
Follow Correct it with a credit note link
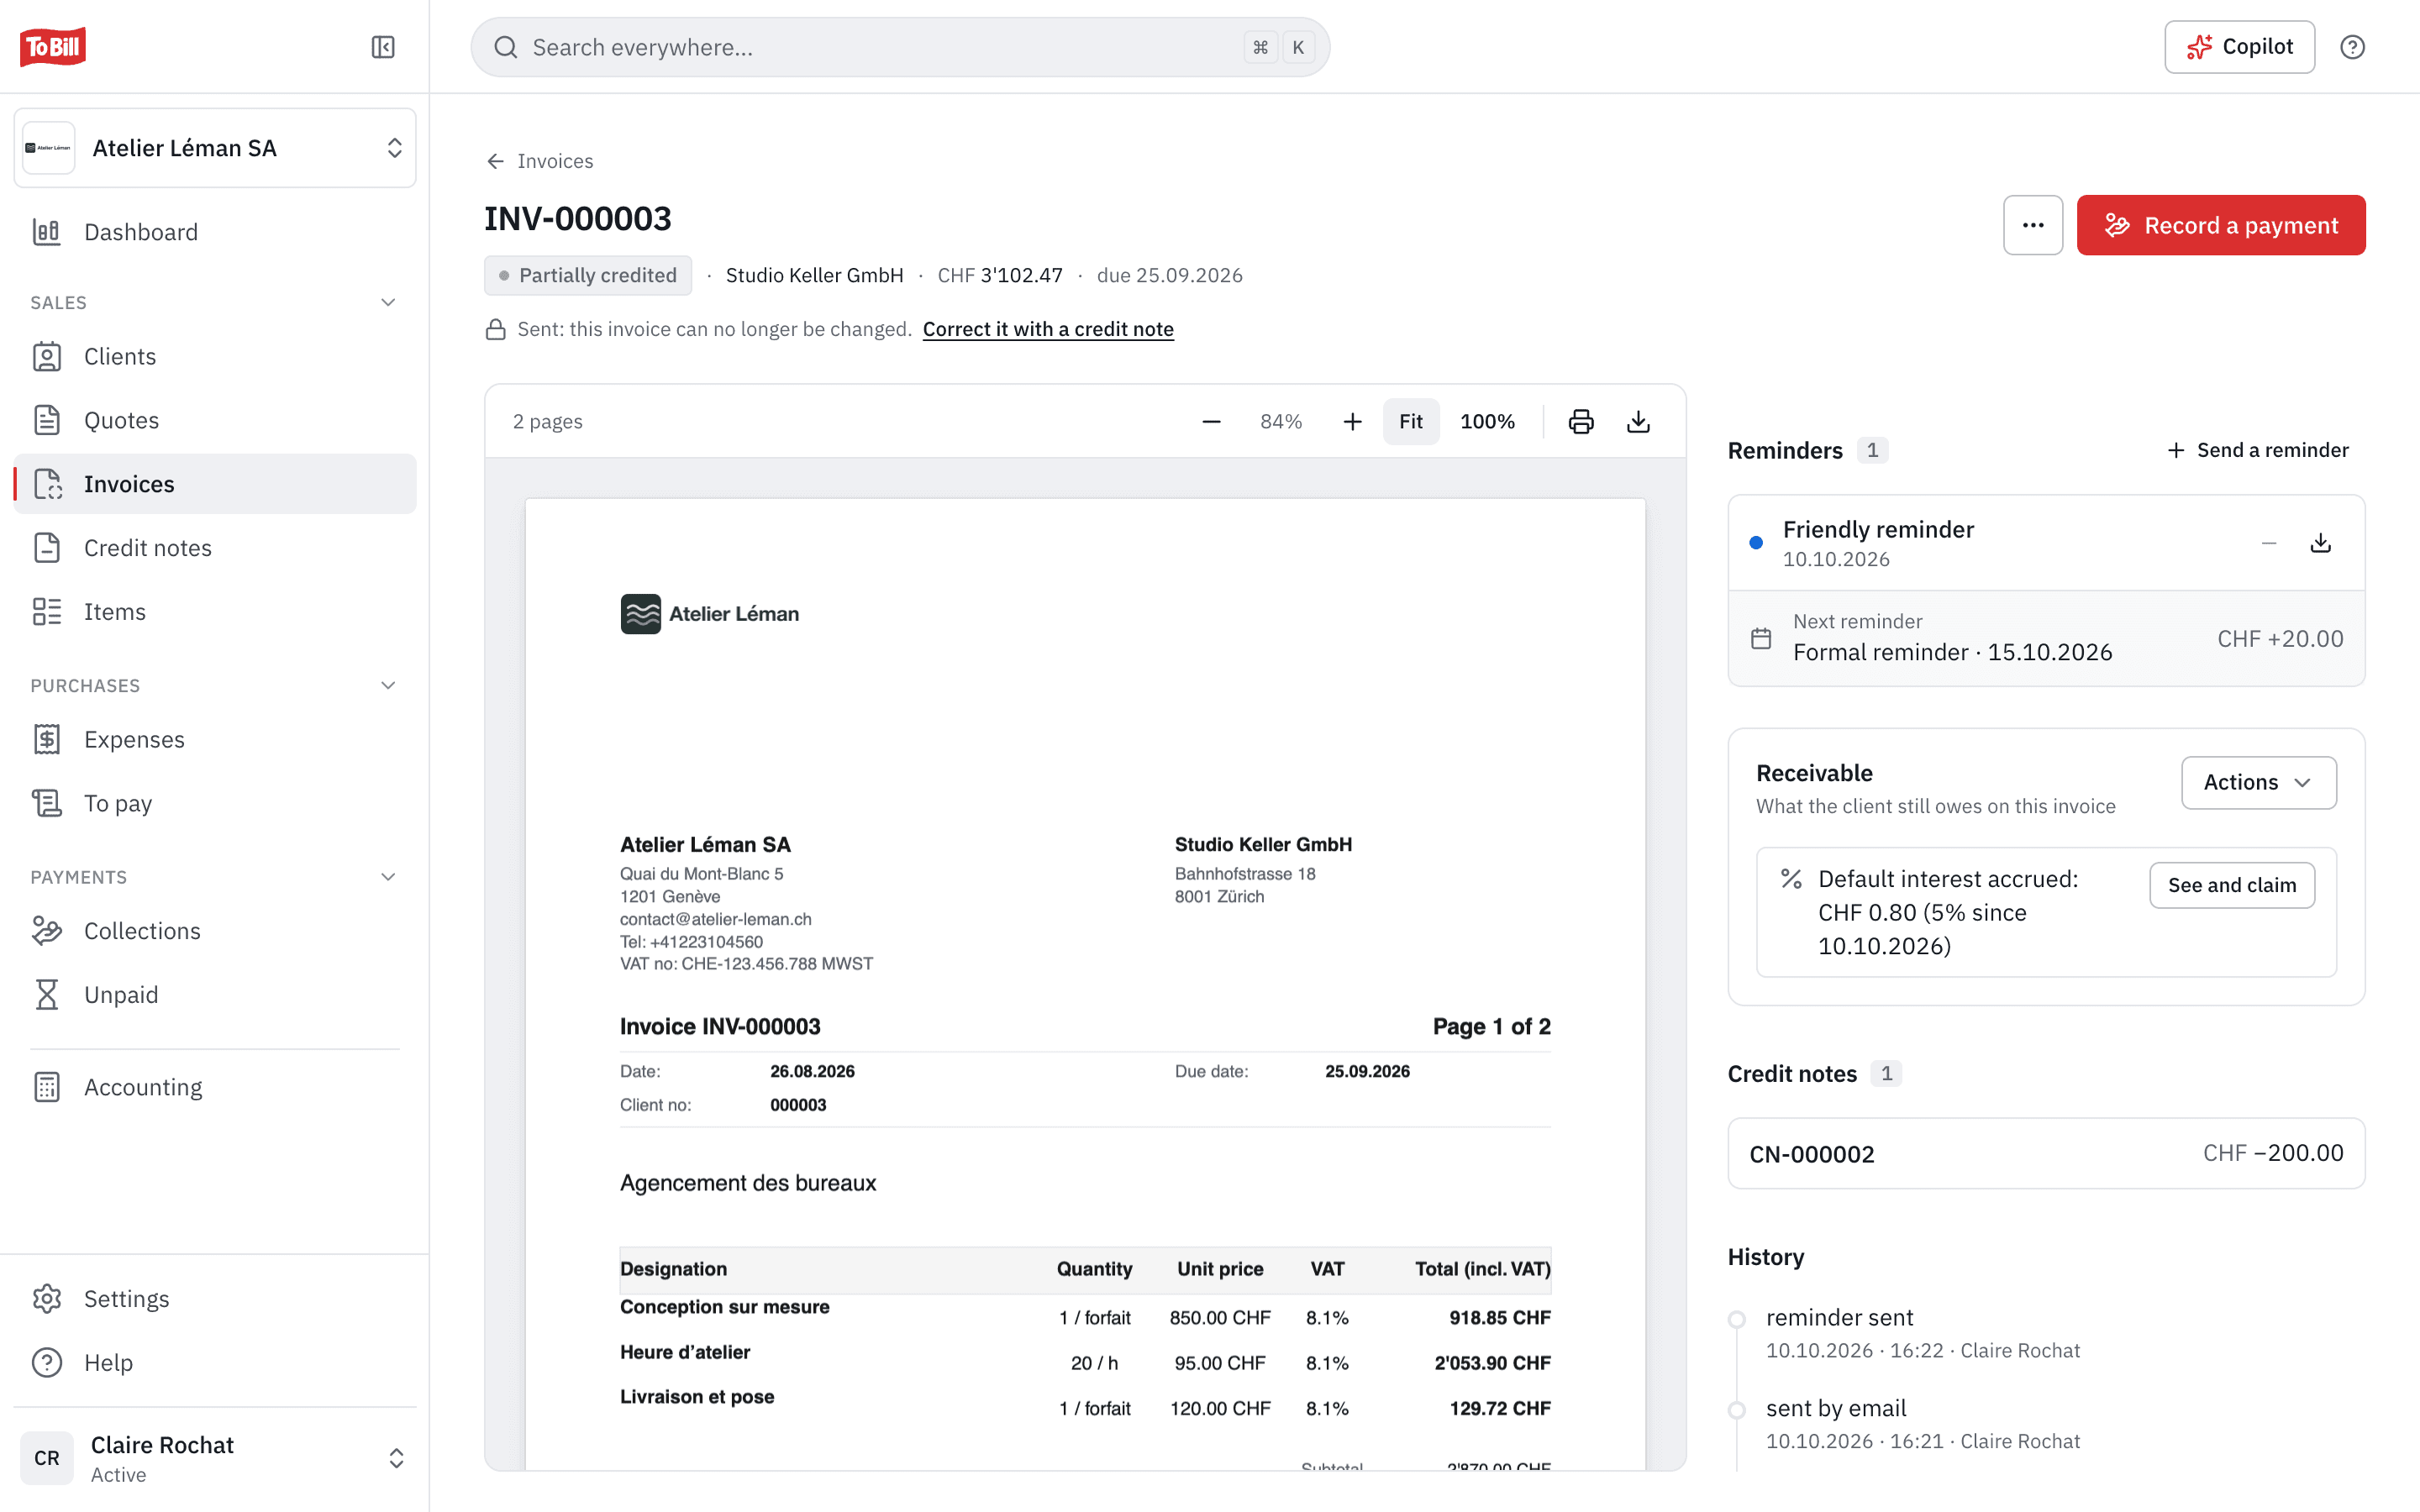pyautogui.click(x=1048, y=329)
